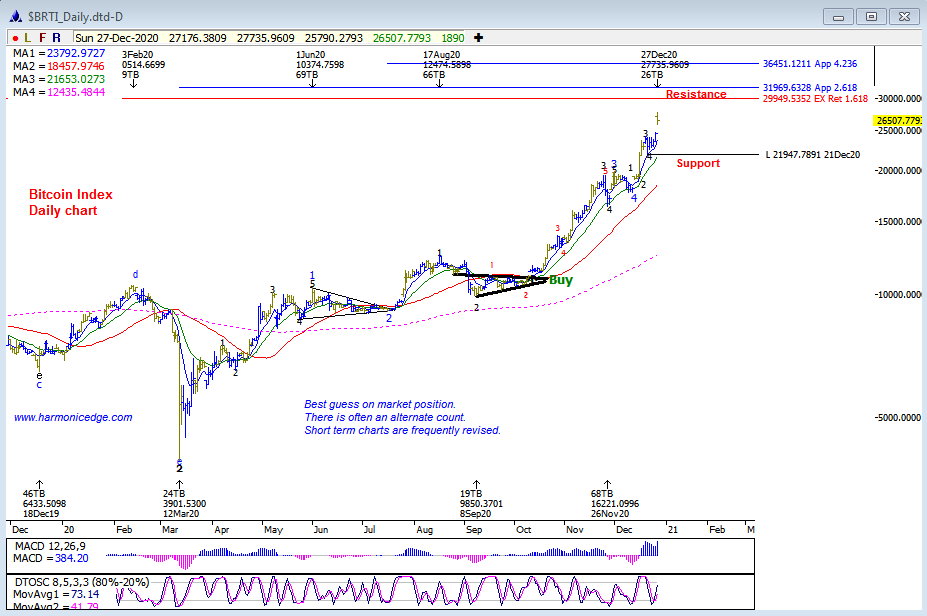Click the 36451.1211 App 4.236 level label
This screenshot has height=616, width=927.
pyautogui.click(x=809, y=64)
